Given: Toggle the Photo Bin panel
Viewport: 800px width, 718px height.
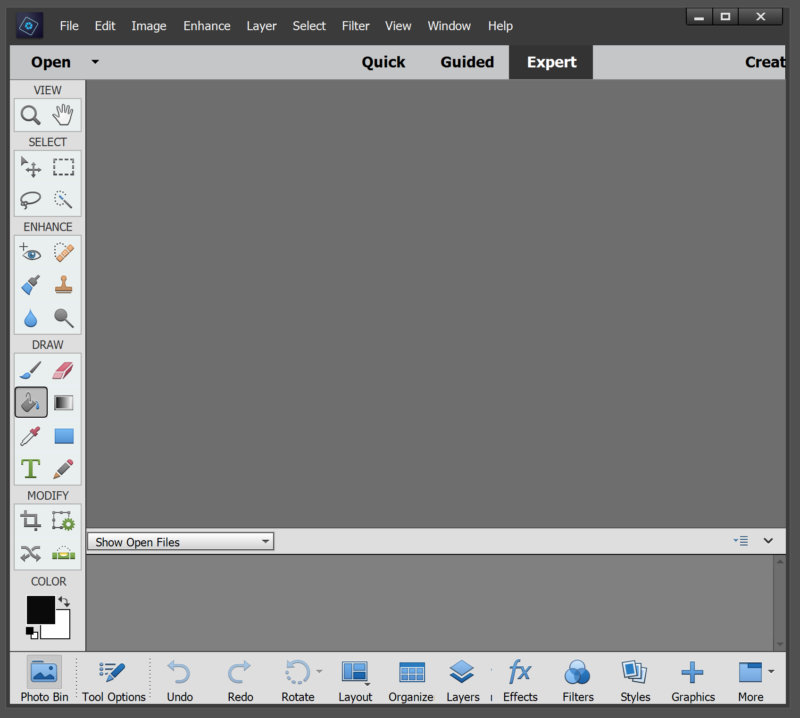Looking at the screenshot, I should [44, 679].
